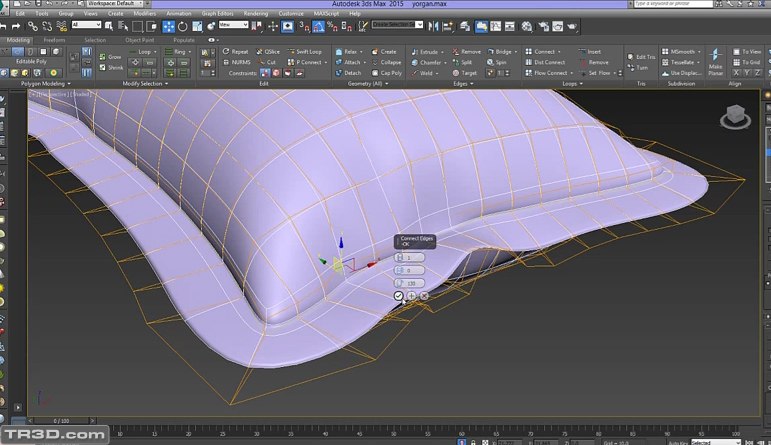Click the Swift Loop button
The image size is (771, 445).
304,51
